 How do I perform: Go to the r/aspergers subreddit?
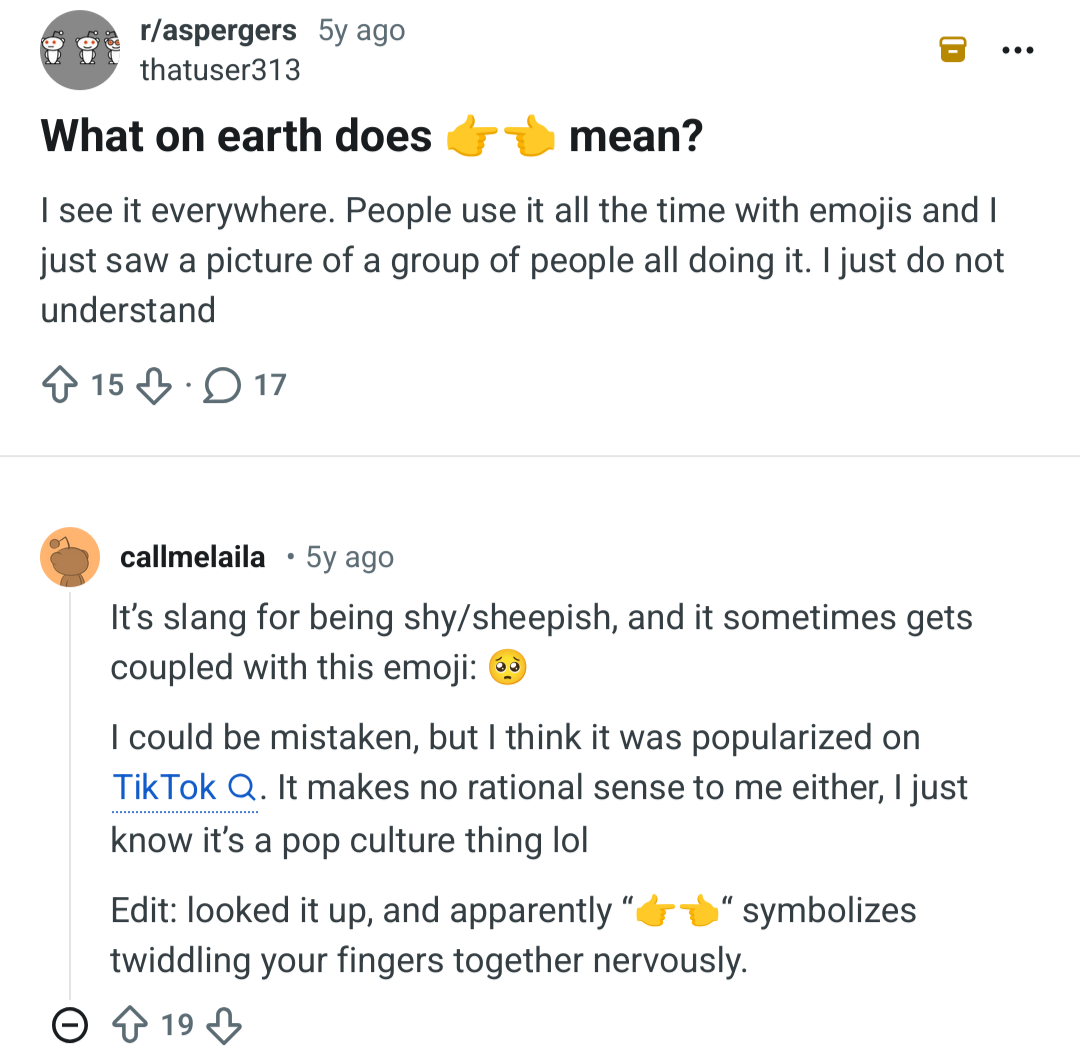click(219, 31)
